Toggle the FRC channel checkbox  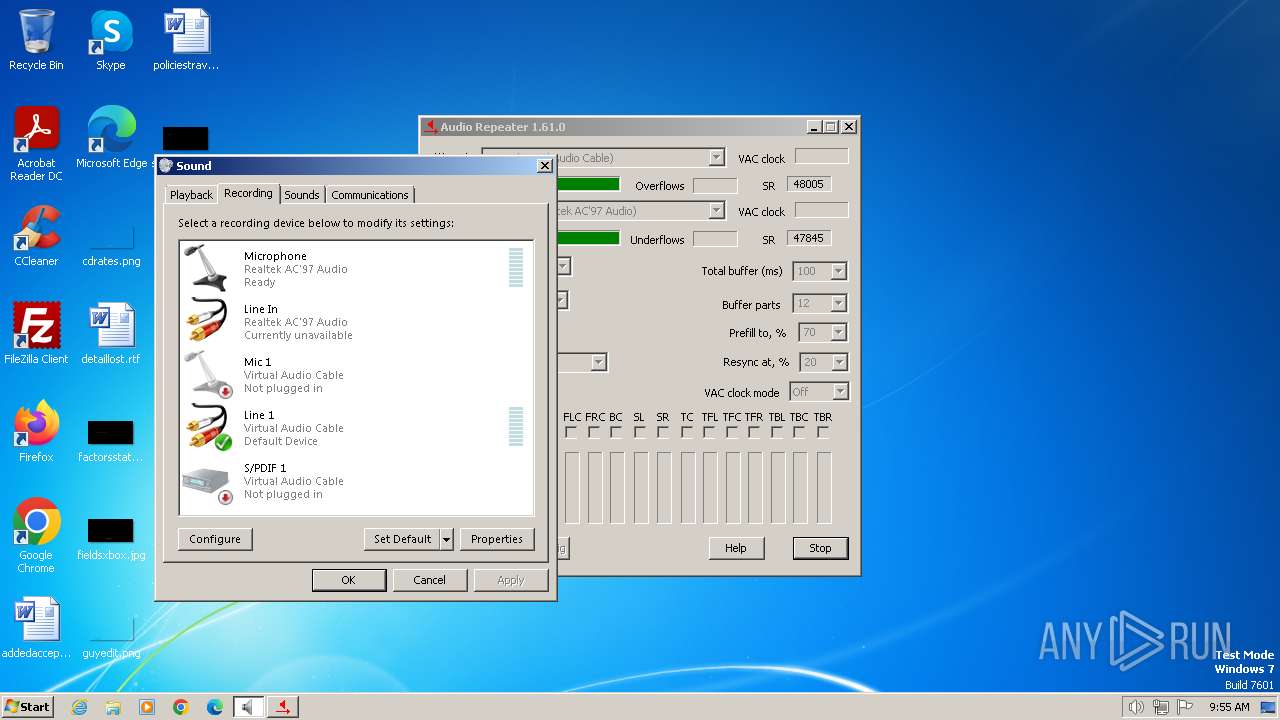[594, 433]
